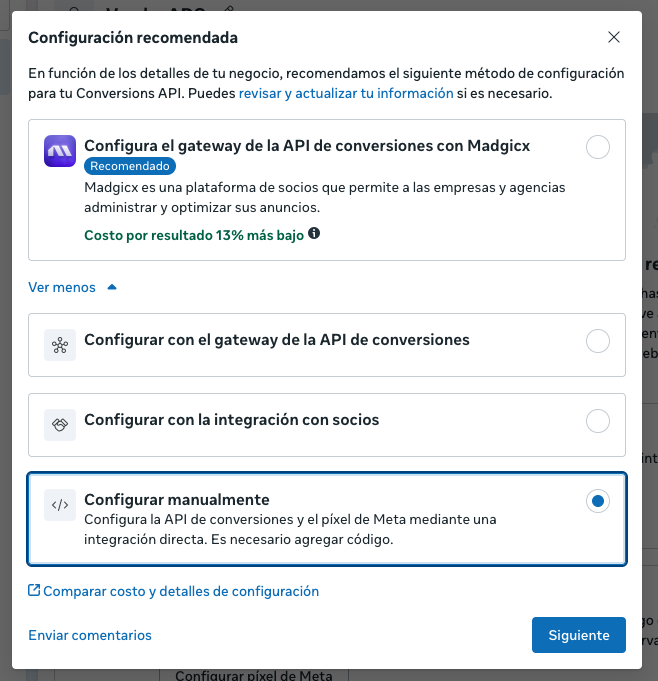Click Costo por resultado 13% más bajo text

pos(195,234)
